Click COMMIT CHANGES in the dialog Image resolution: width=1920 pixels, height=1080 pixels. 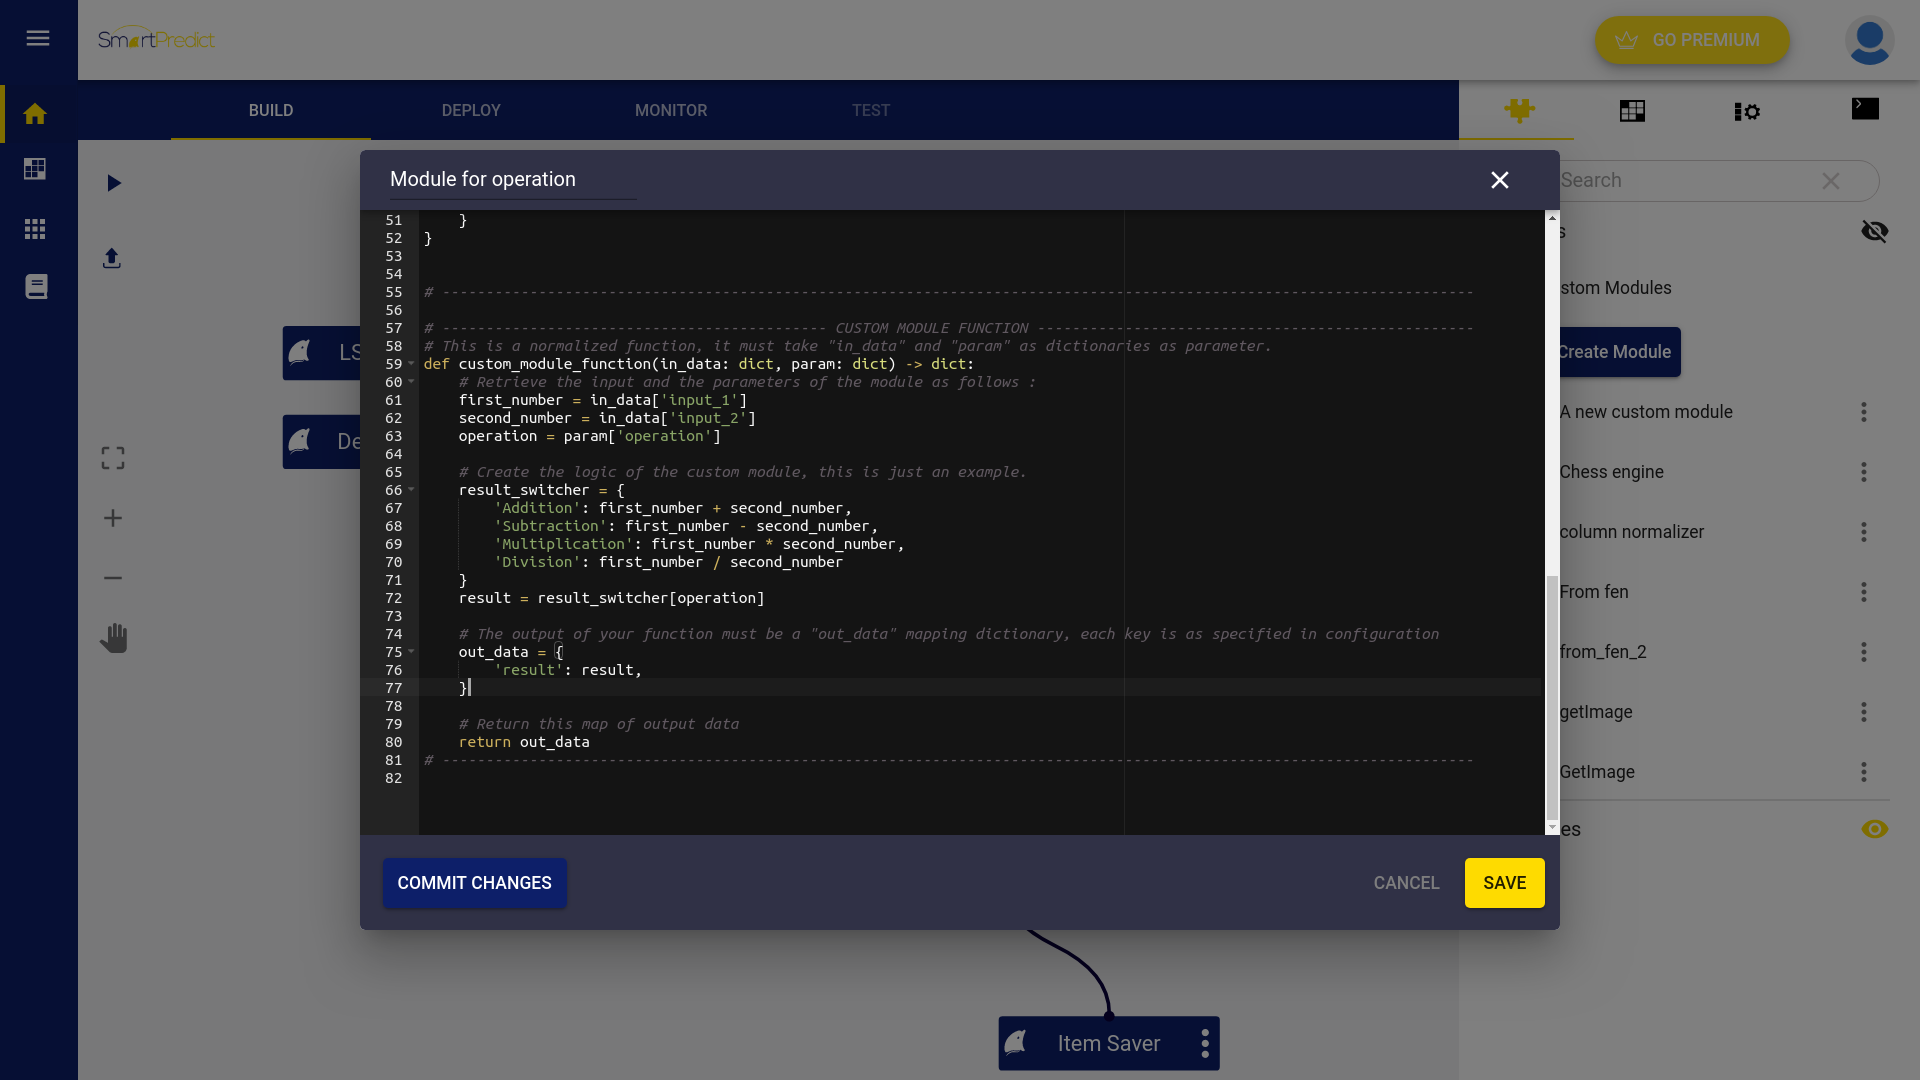tap(474, 883)
